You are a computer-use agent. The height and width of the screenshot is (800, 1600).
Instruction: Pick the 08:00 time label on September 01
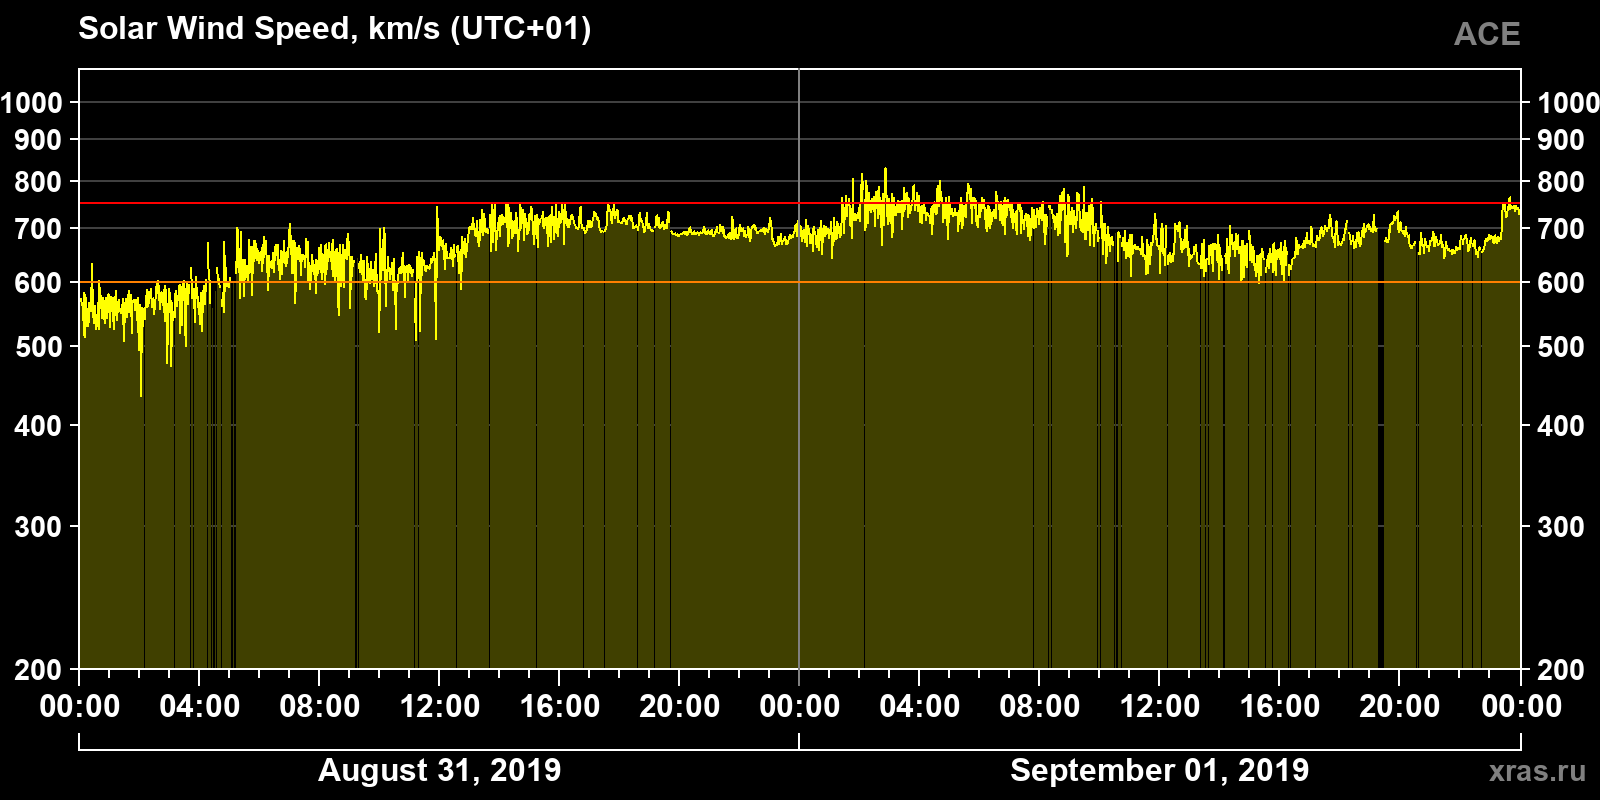point(1040,707)
